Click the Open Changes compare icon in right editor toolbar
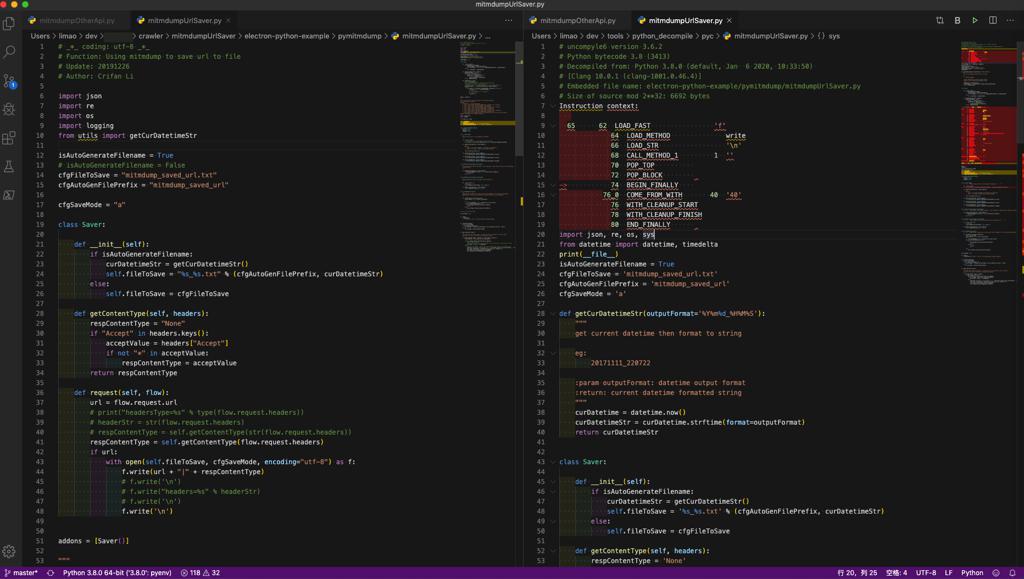1024x579 pixels. tap(940, 20)
